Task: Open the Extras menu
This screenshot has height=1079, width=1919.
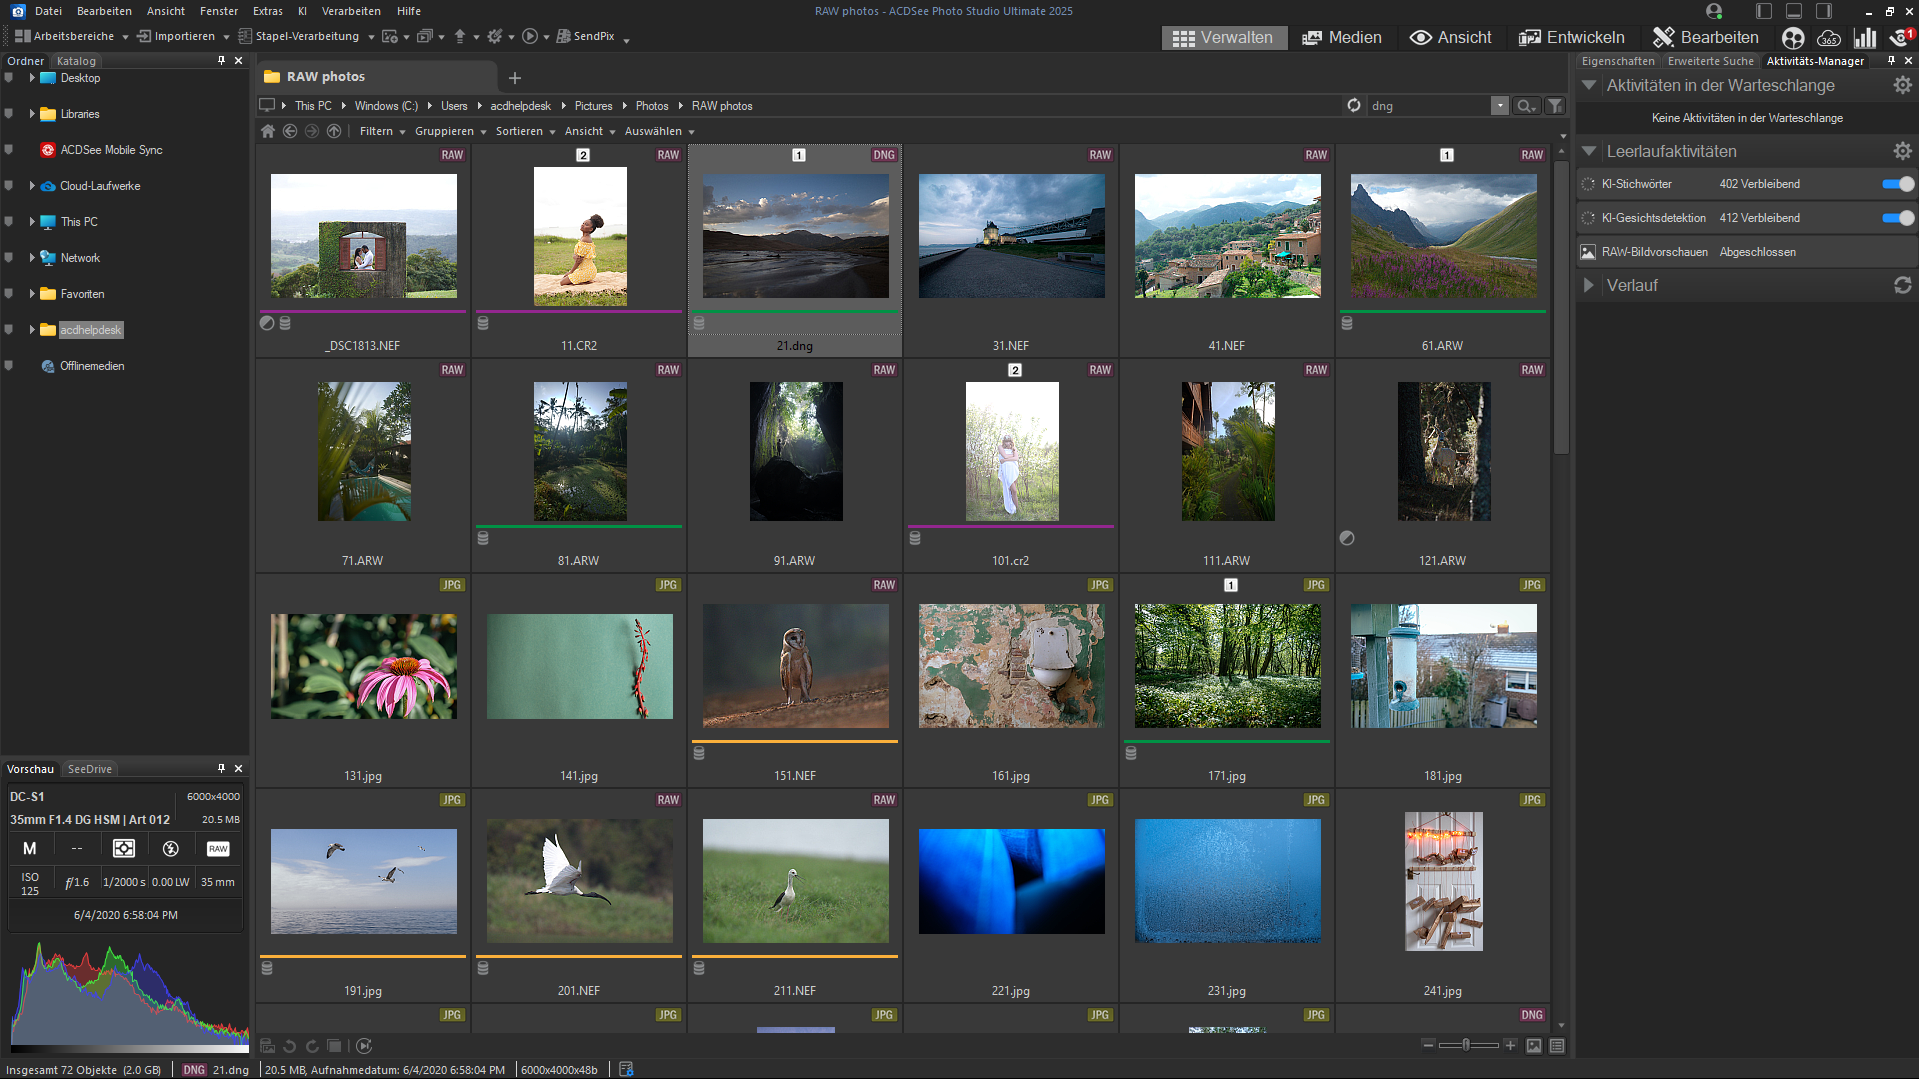Action: 267,11
